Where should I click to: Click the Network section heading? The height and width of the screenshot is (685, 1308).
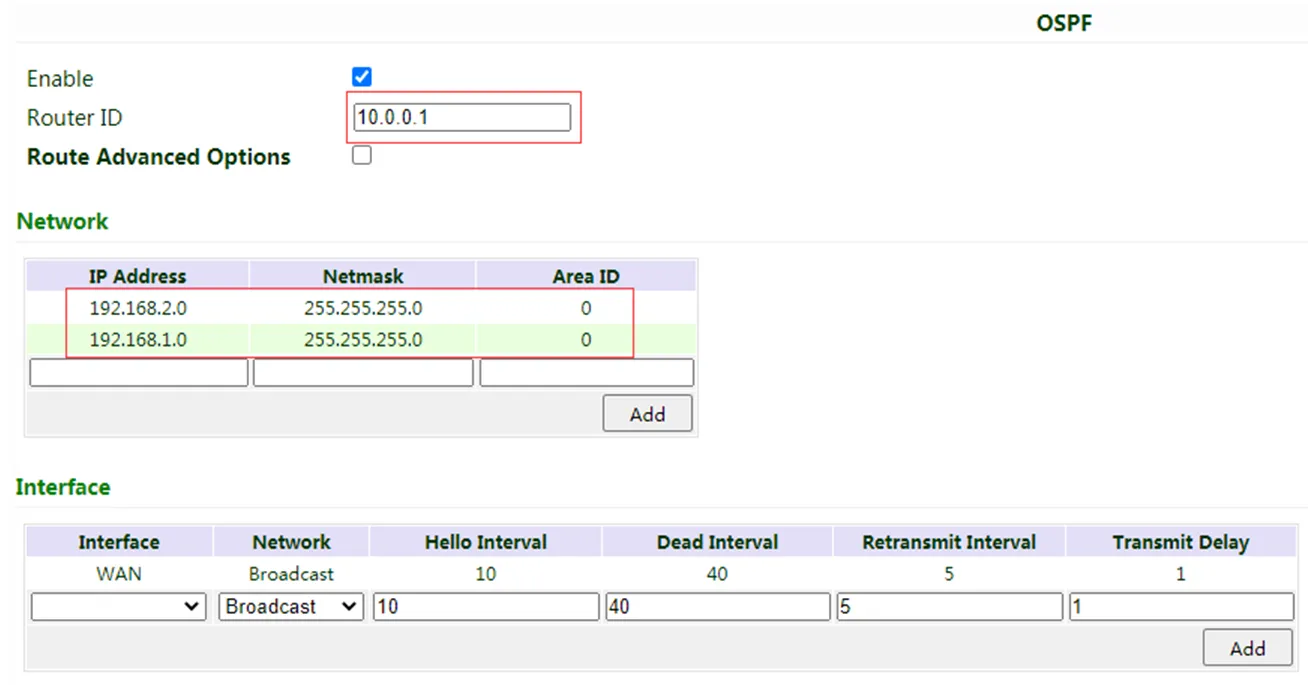click(62, 221)
